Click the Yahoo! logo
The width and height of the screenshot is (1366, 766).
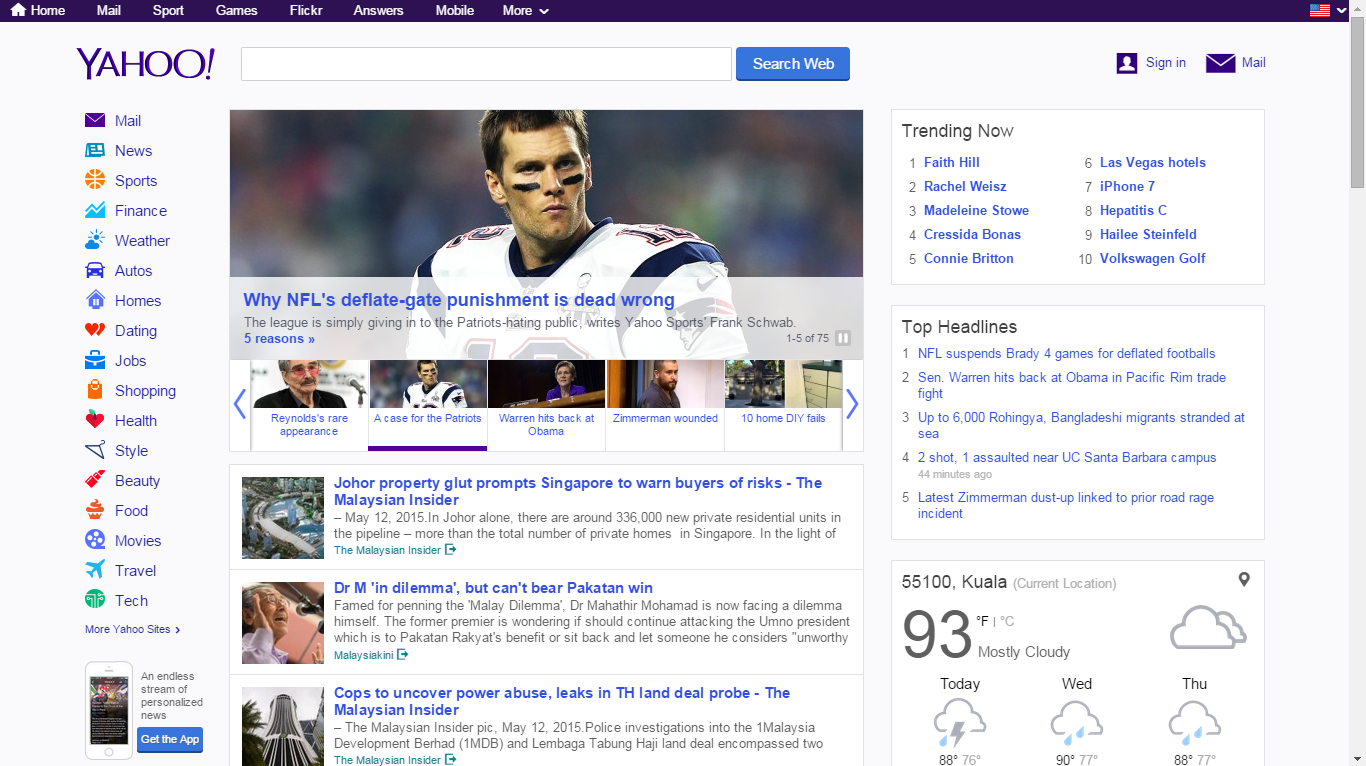coord(145,64)
